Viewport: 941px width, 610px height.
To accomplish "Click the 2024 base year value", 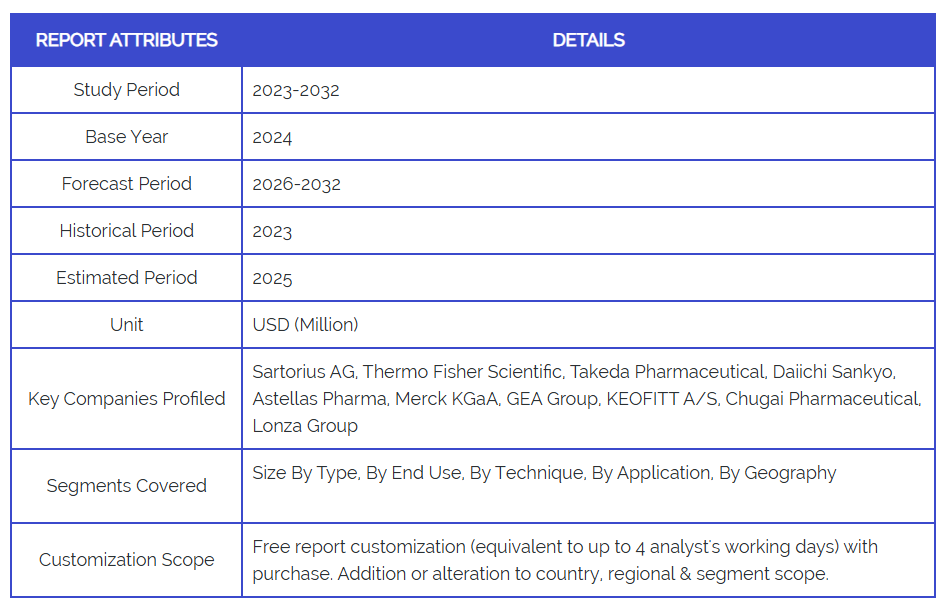I will click(x=272, y=137).
